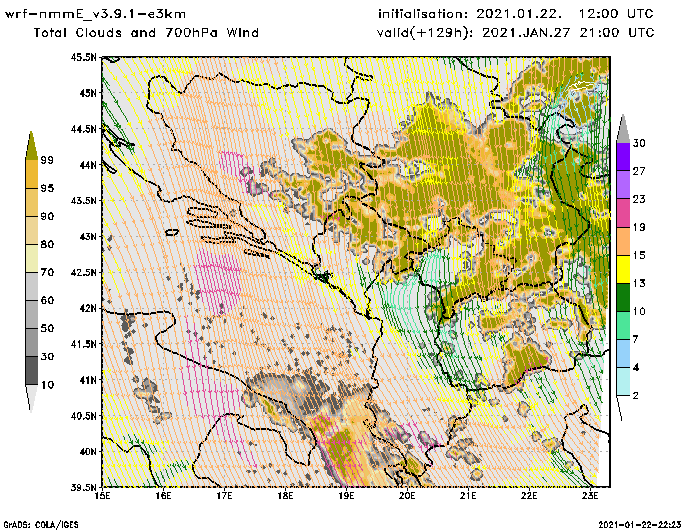Image resolution: width=700 pixels, height=530 pixels.
Task: Click the 17E longitude label
Action: click(x=224, y=496)
